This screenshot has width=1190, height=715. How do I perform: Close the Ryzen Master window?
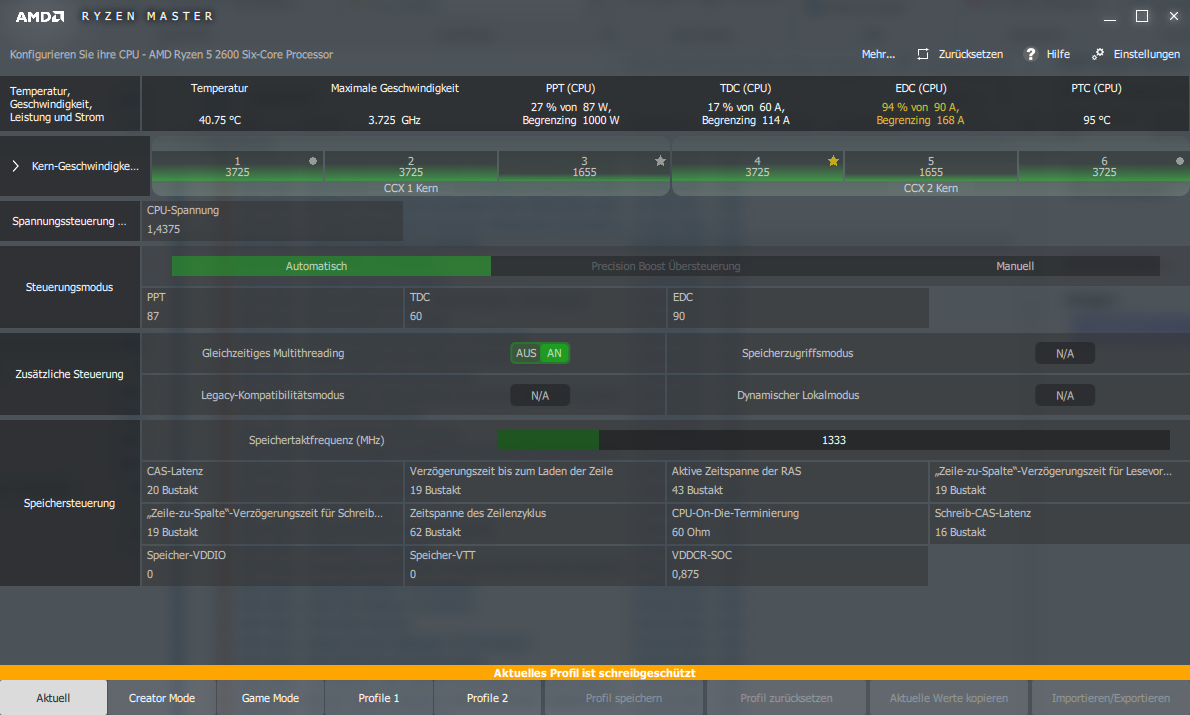point(1173,16)
